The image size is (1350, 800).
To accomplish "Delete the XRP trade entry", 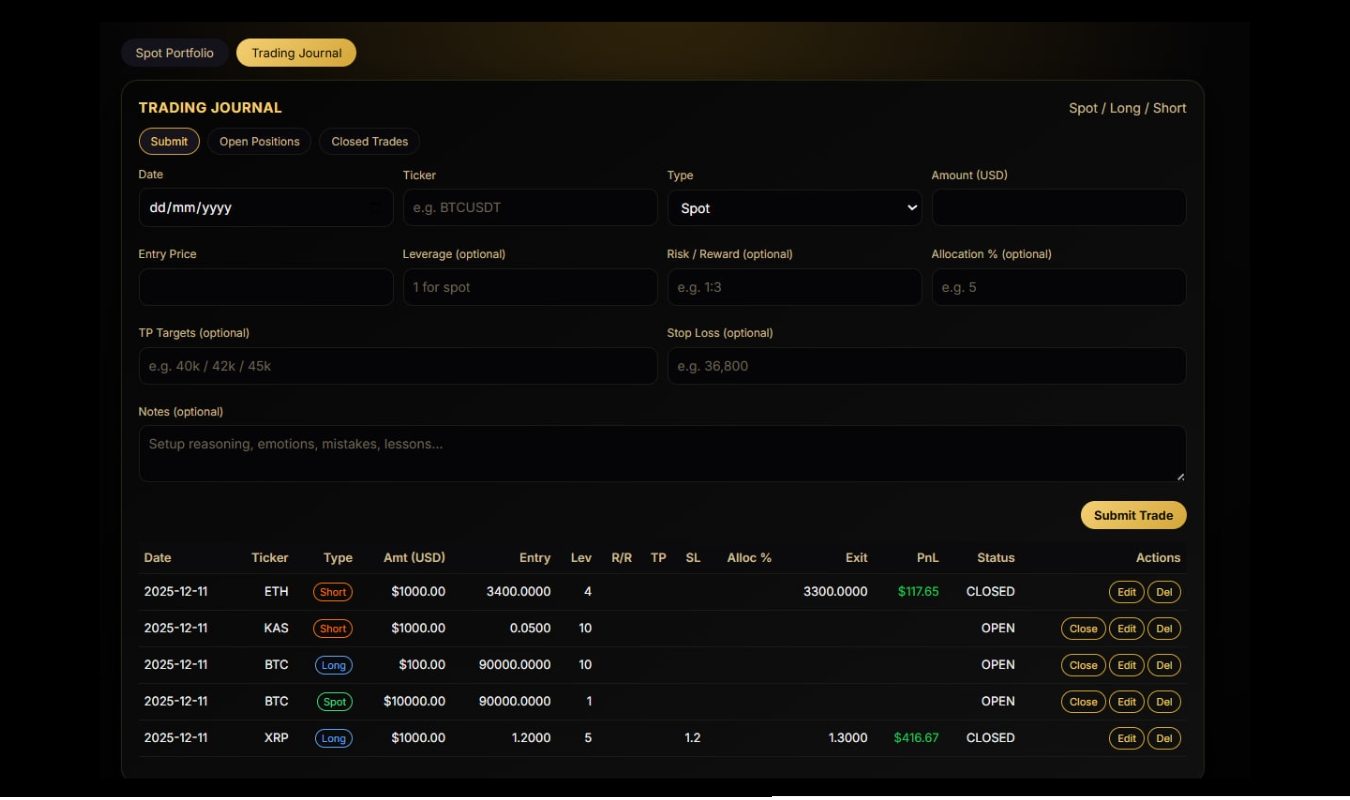I will (1163, 738).
